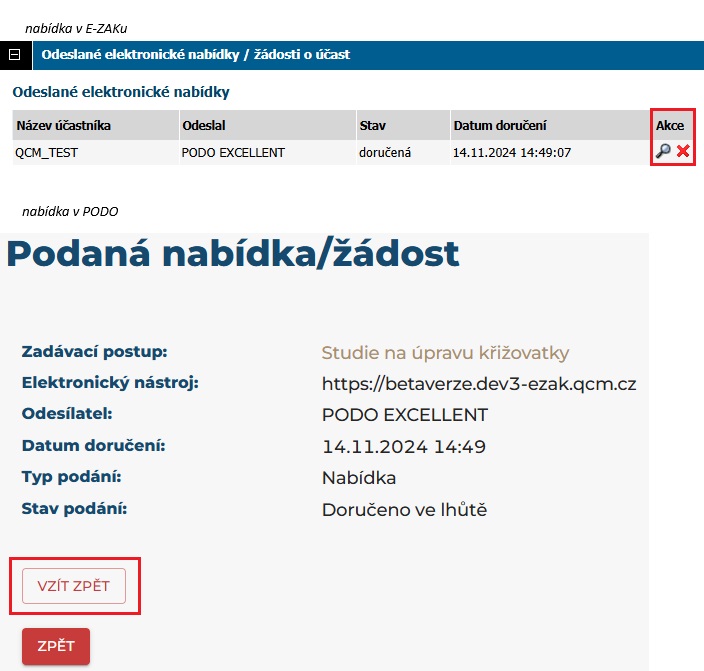The image size is (704, 671).
Task: Click the PODO EXCELLENT cell in table
Action: 233,153
